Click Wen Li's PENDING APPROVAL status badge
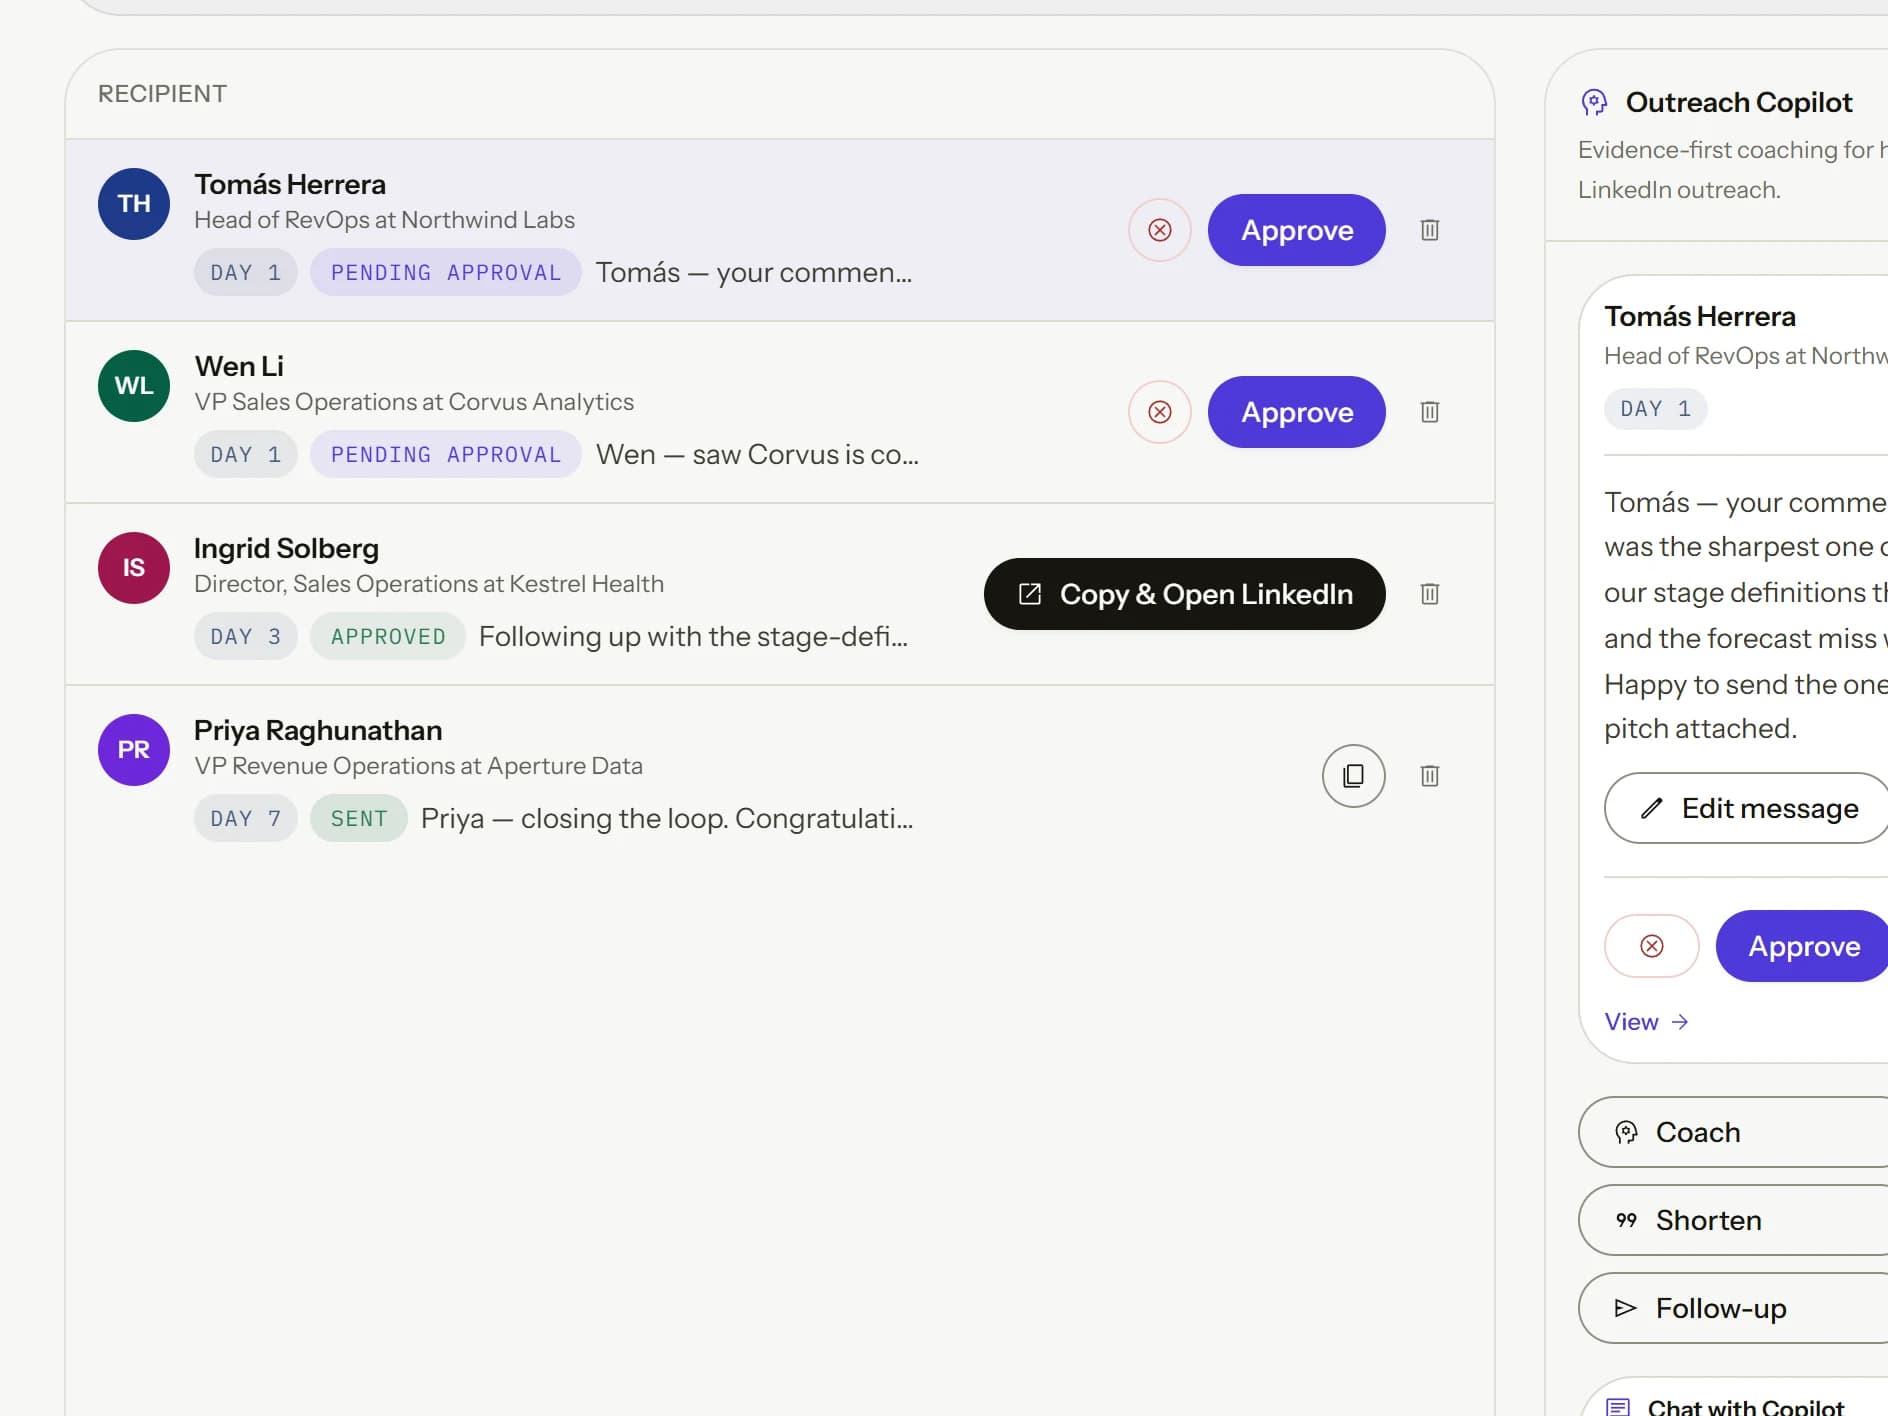The height and width of the screenshot is (1416, 1888). click(x=446, y=455)
